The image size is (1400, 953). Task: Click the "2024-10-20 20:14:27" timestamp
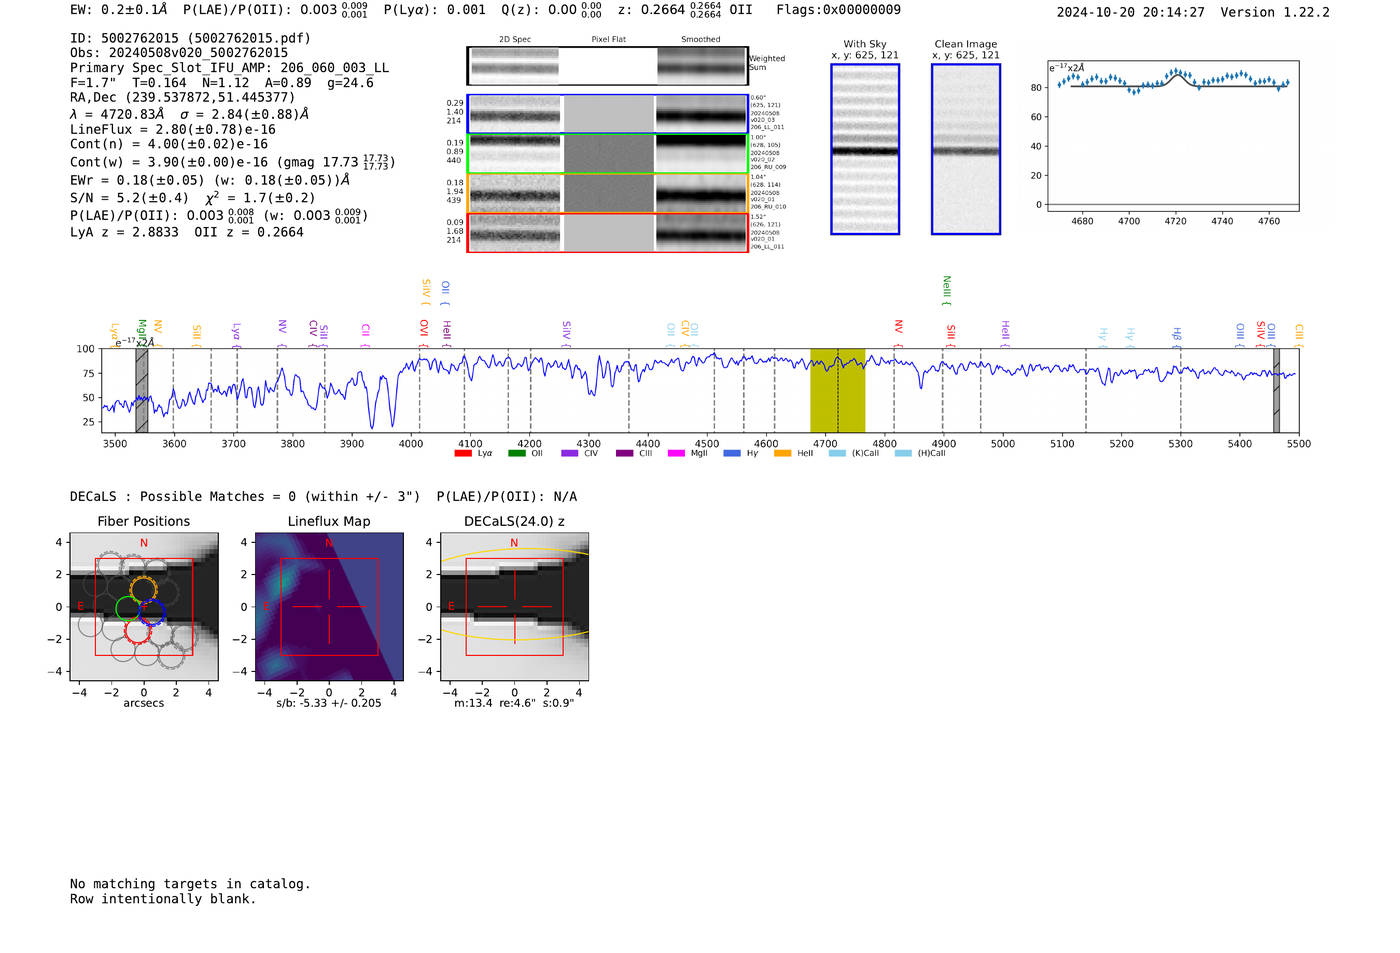click(1130, 12)
